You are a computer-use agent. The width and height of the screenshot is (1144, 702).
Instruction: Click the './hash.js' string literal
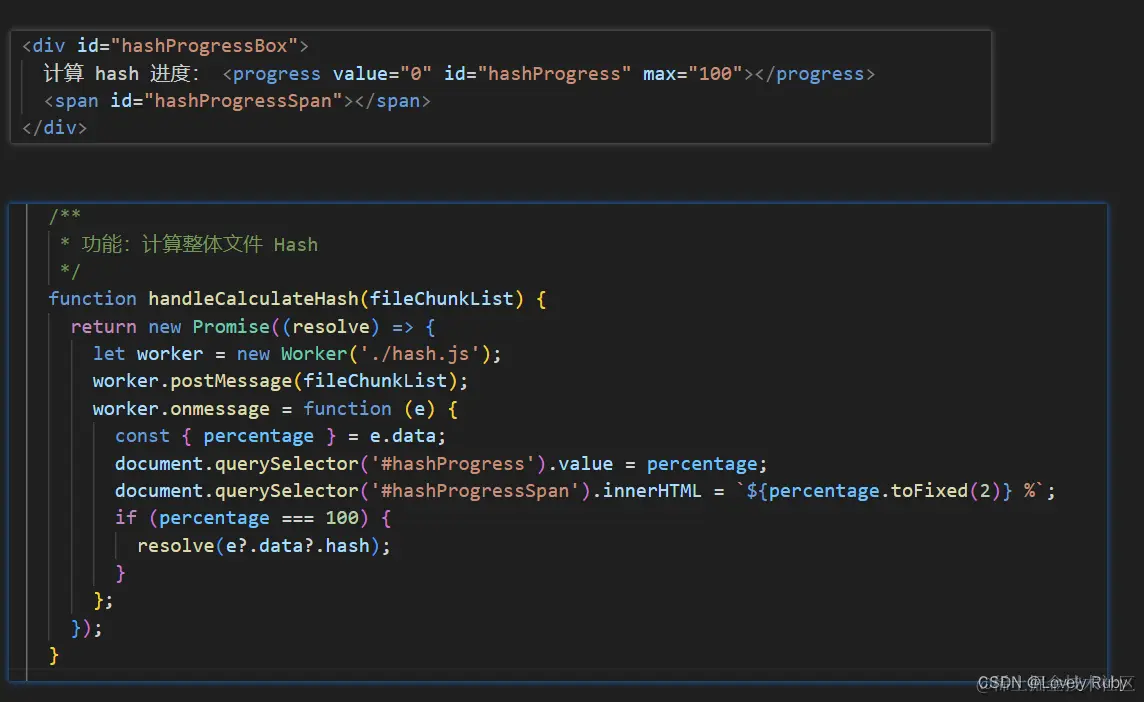[x=420, y=354]
